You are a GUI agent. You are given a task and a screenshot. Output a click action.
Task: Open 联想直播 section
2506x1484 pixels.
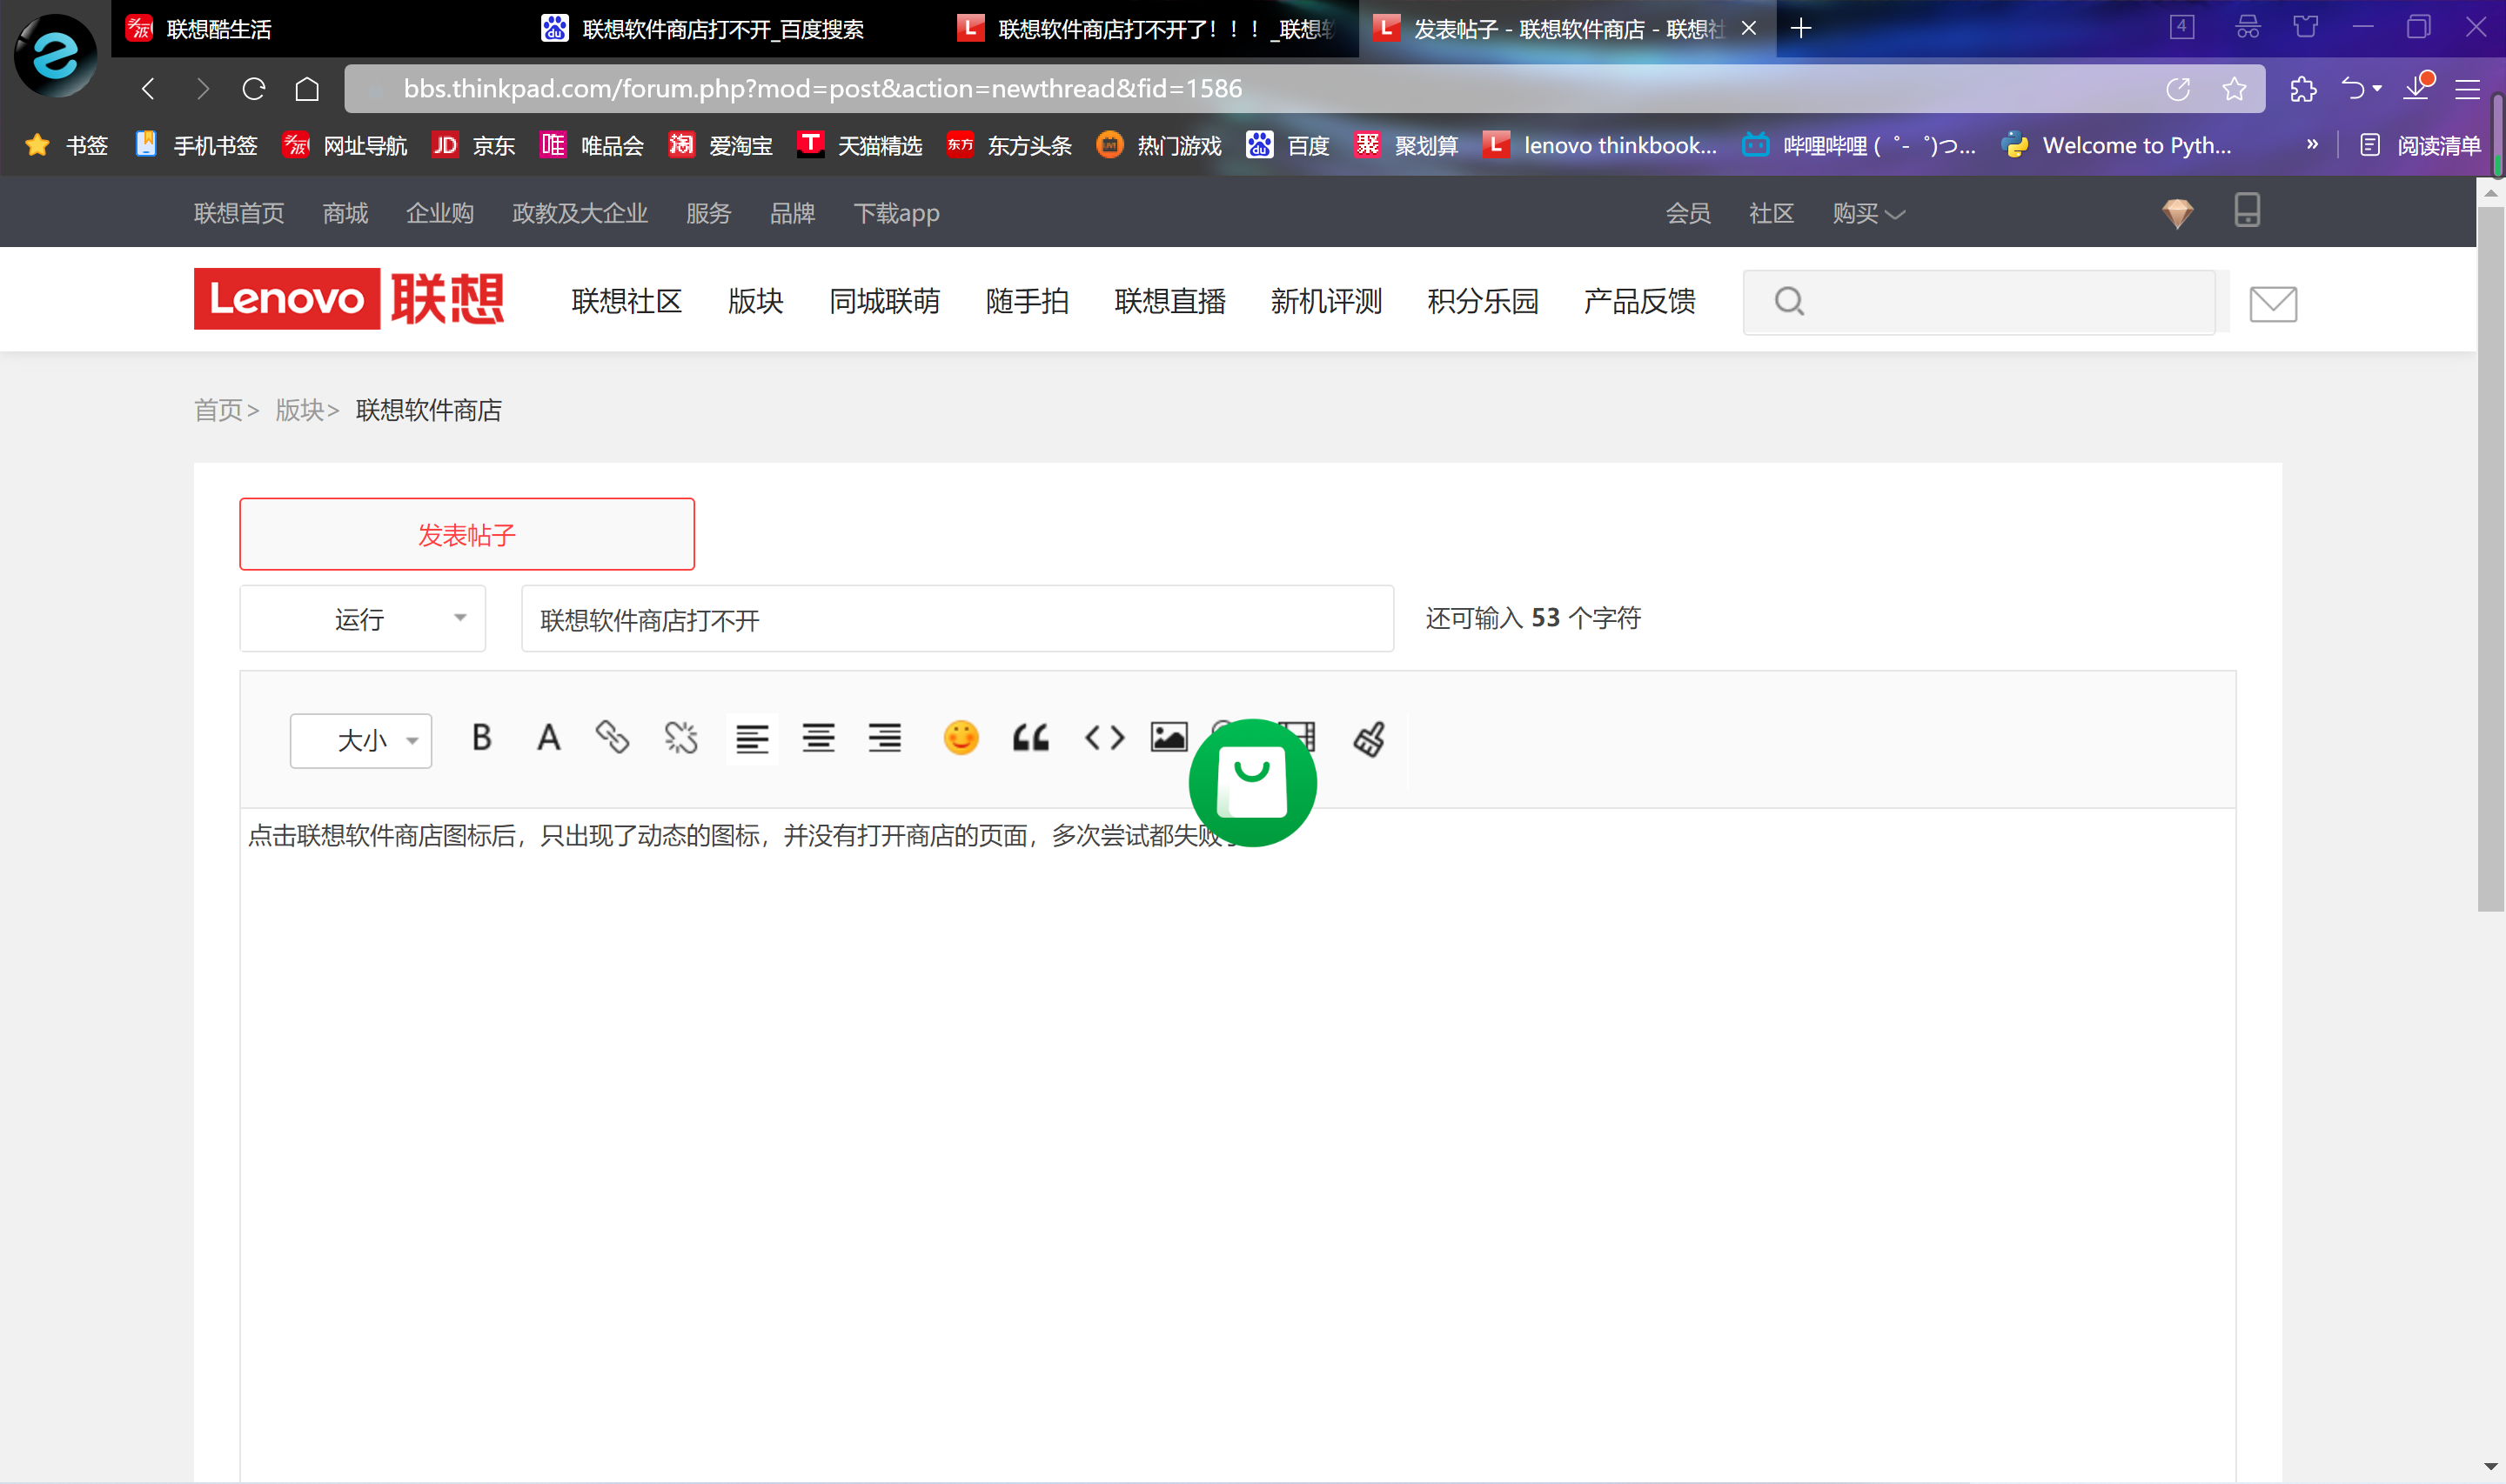click(x=1169, y=301)
